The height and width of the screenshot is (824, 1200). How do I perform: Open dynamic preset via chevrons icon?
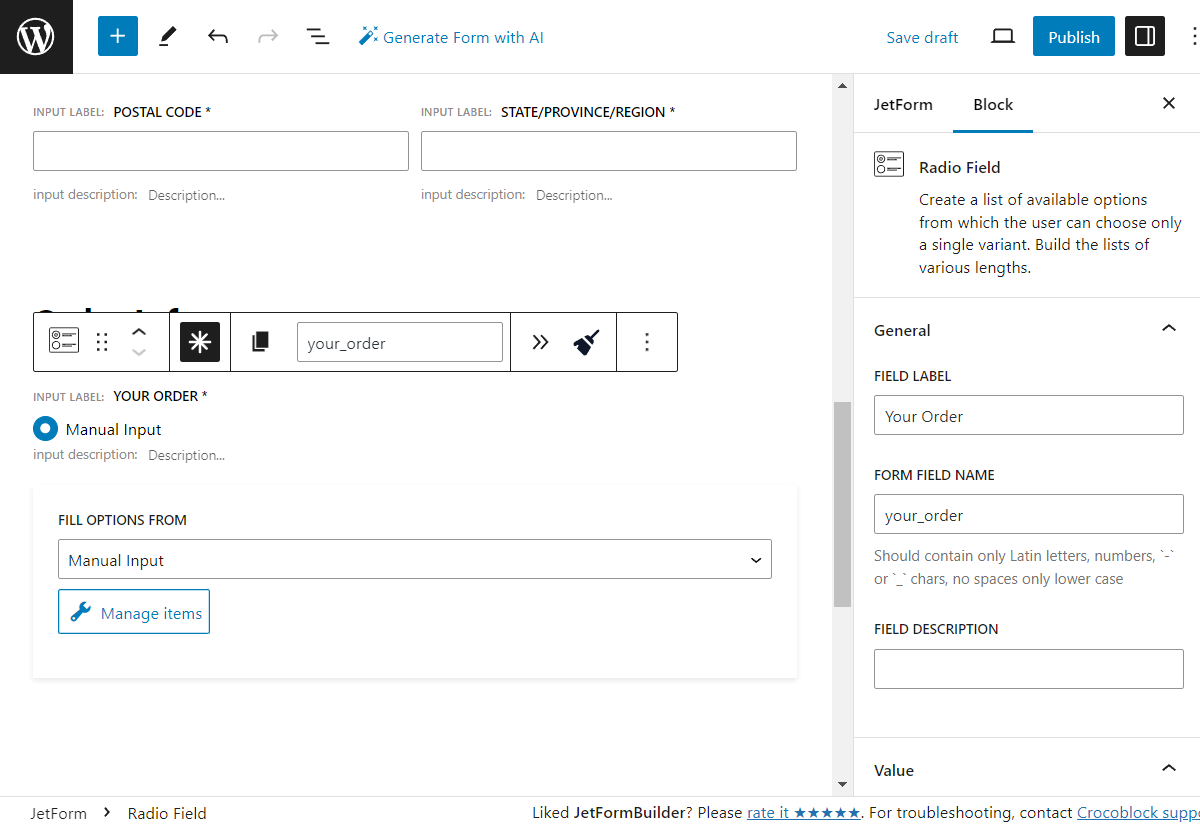pyautogui.click(x=540, y=341)
